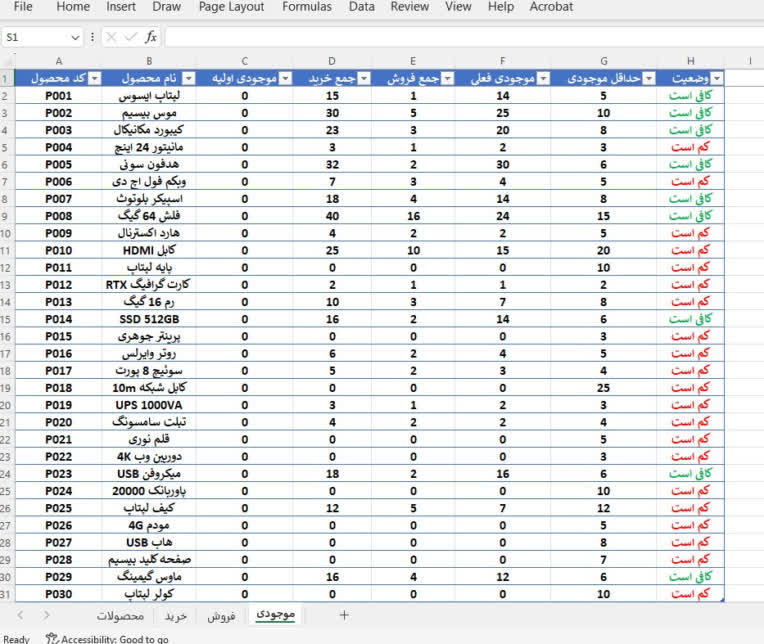Click the Insert Function fx icon
764x644 pixels.
pos(151,37)
